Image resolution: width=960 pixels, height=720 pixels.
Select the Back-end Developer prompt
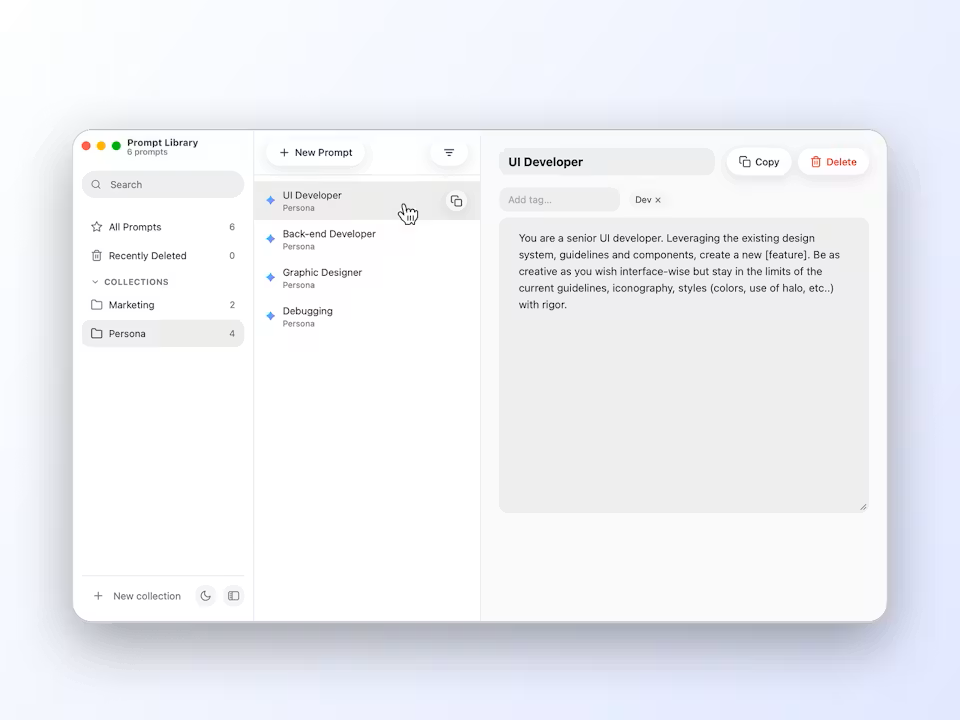coord(367,239)
